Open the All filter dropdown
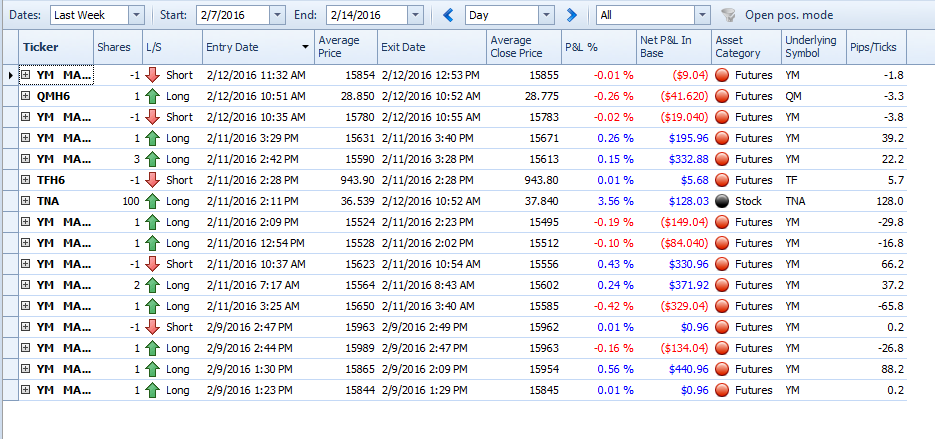 [702, 15]
